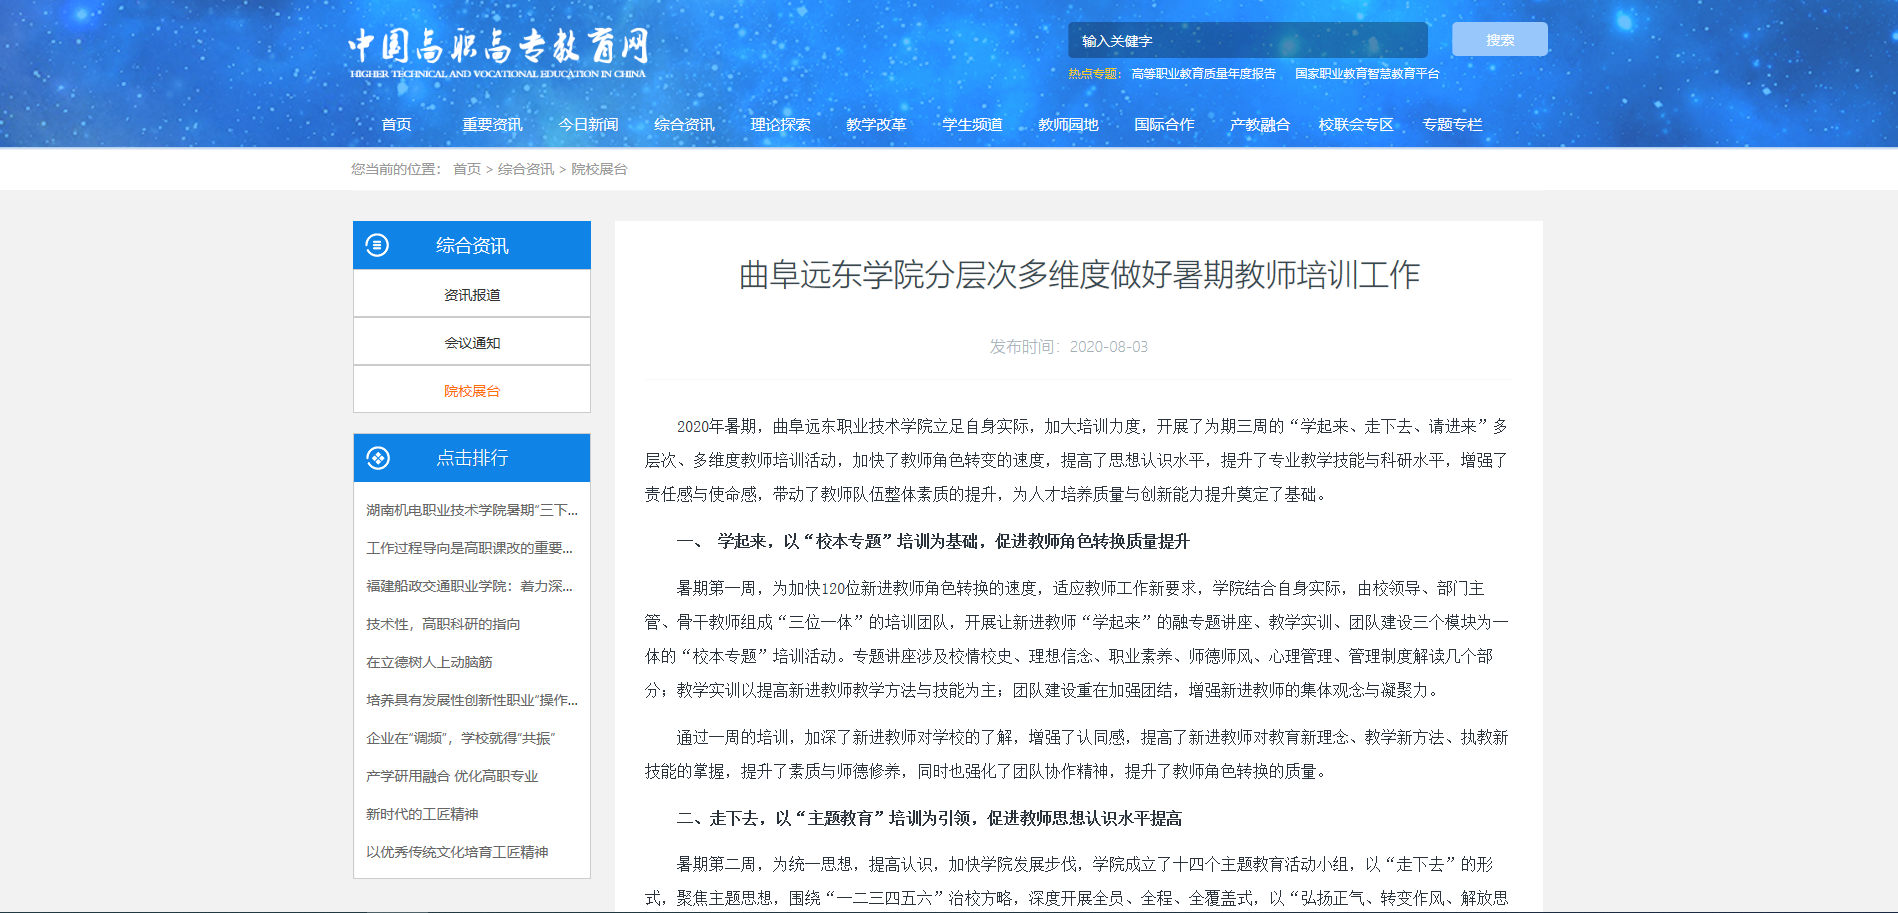1898x913 pixels.
Task: Click the article title 曲阜远东学院分层次多维度
Action: [1079, 275]
